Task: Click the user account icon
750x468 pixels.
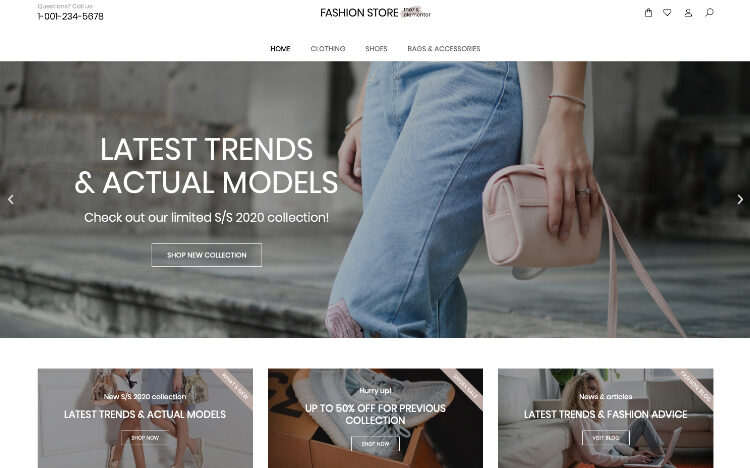Action: click(x=688, y=13)
